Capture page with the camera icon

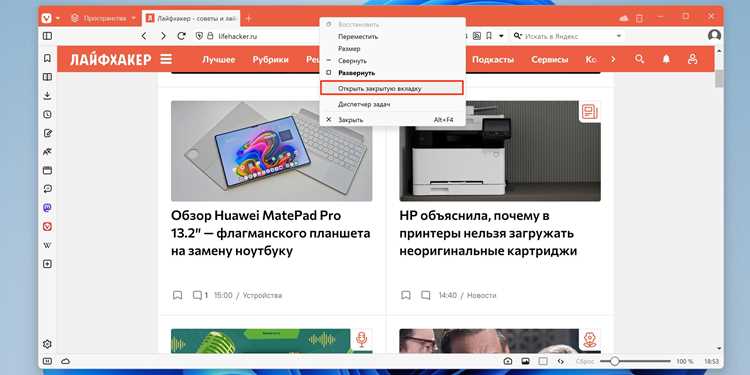(x=508, y=361)
